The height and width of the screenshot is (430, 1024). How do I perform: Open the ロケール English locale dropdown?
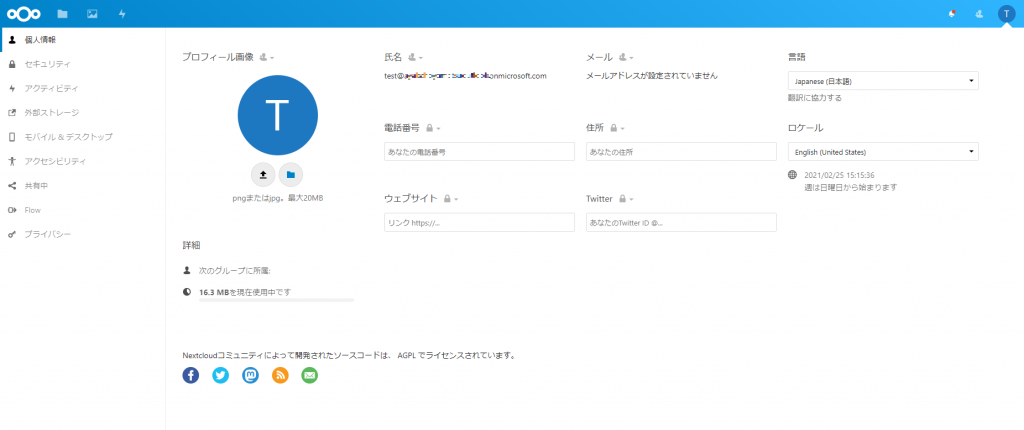point(883,152)
